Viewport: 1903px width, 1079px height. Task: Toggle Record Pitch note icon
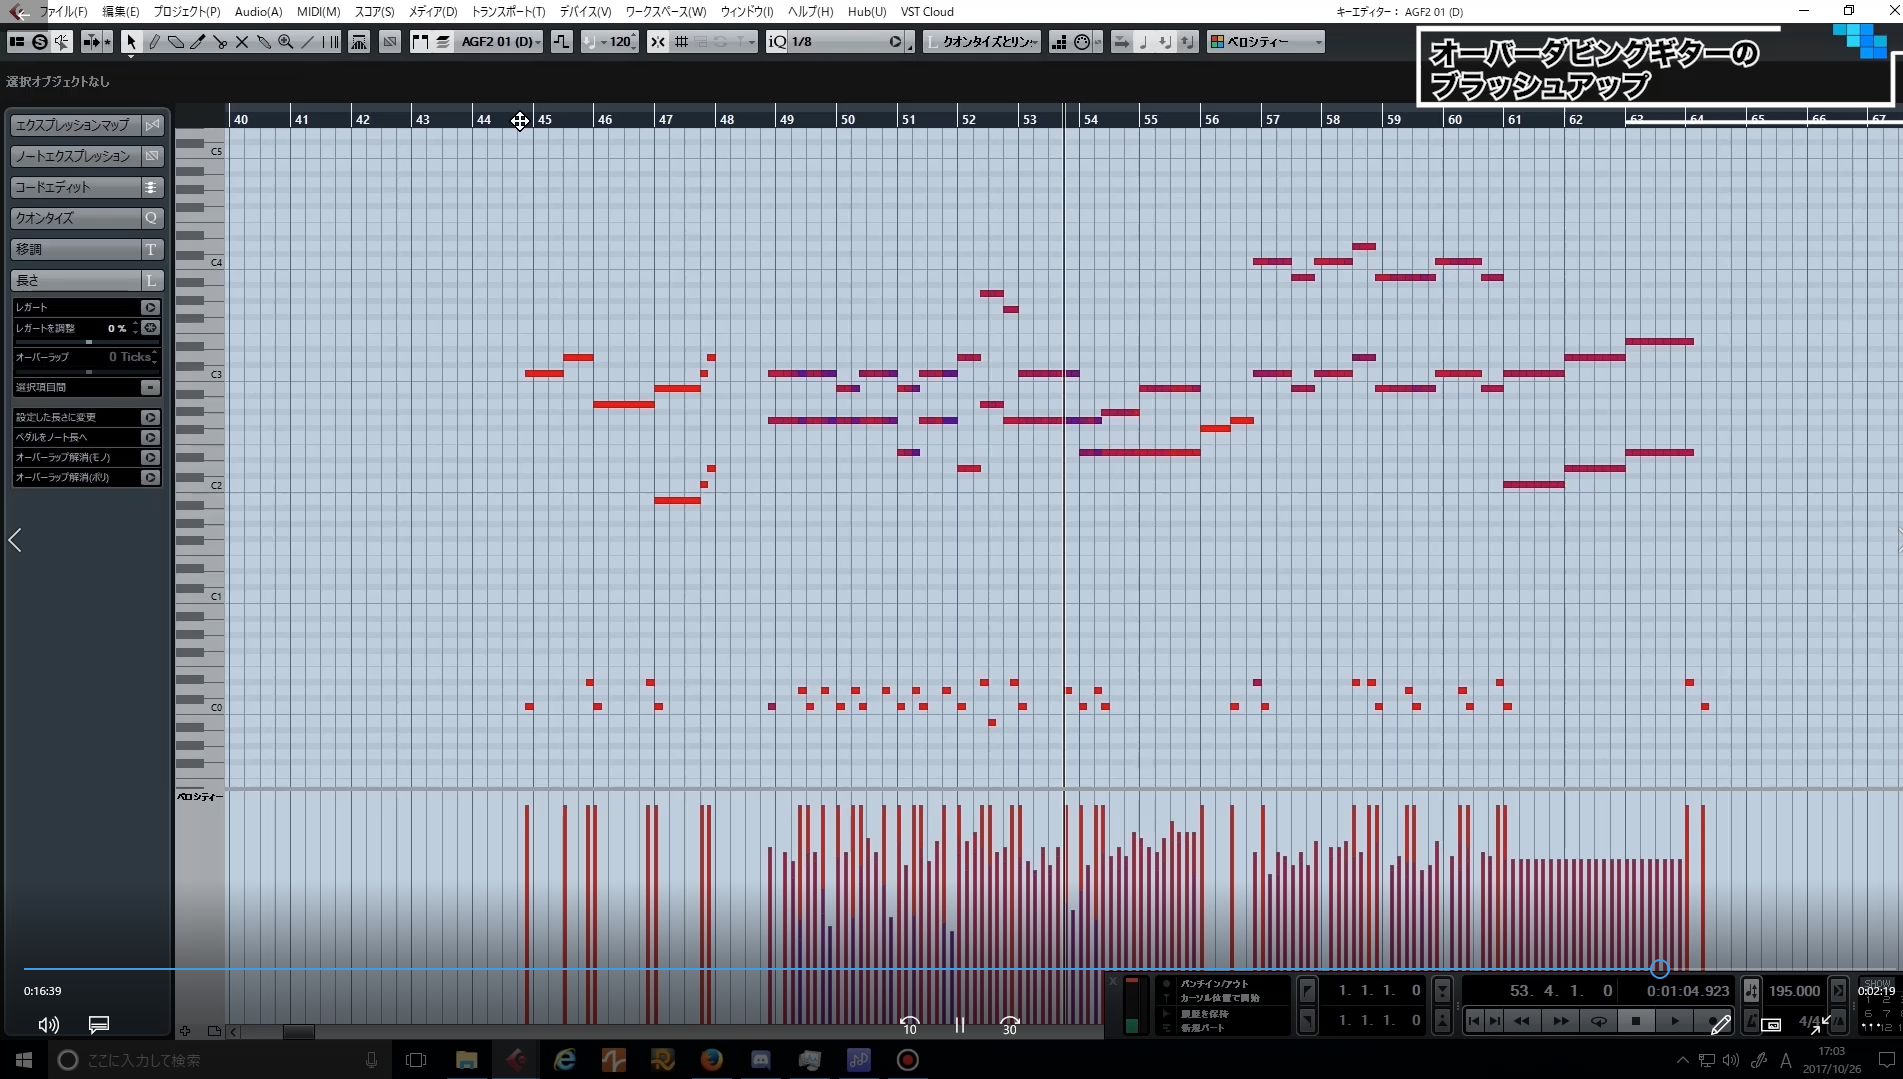point(1143,41)
